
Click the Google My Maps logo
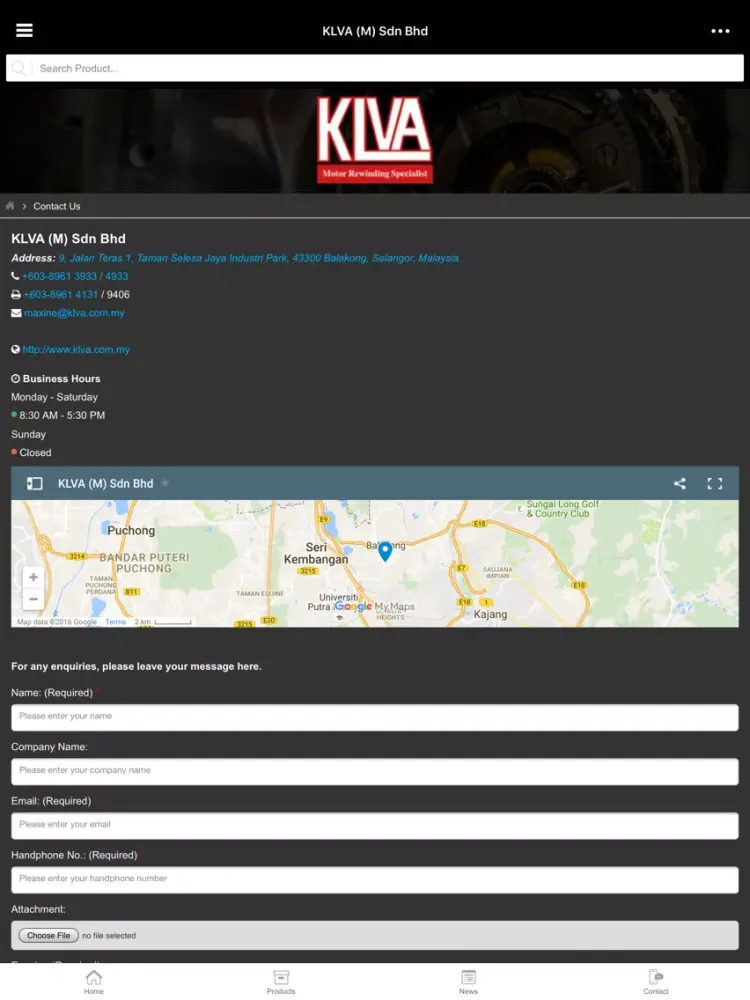tap(374, 607)
